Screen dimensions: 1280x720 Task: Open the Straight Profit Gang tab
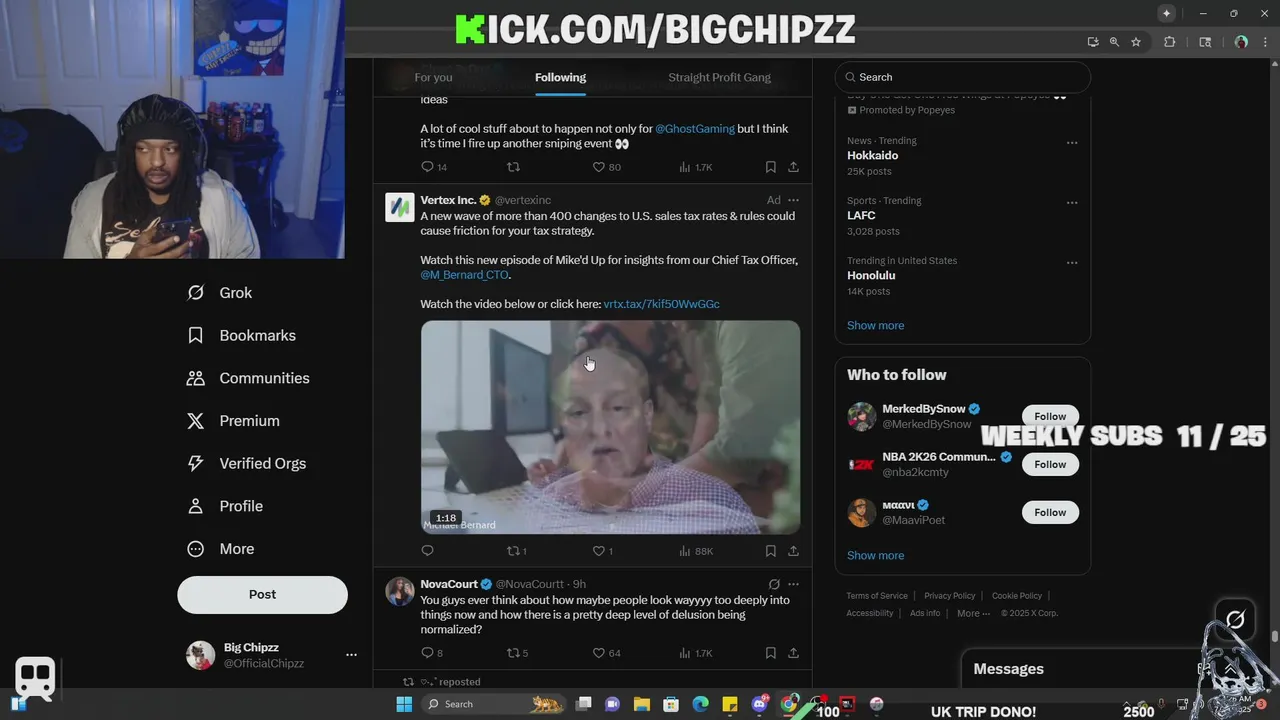[x=719, y=77]
